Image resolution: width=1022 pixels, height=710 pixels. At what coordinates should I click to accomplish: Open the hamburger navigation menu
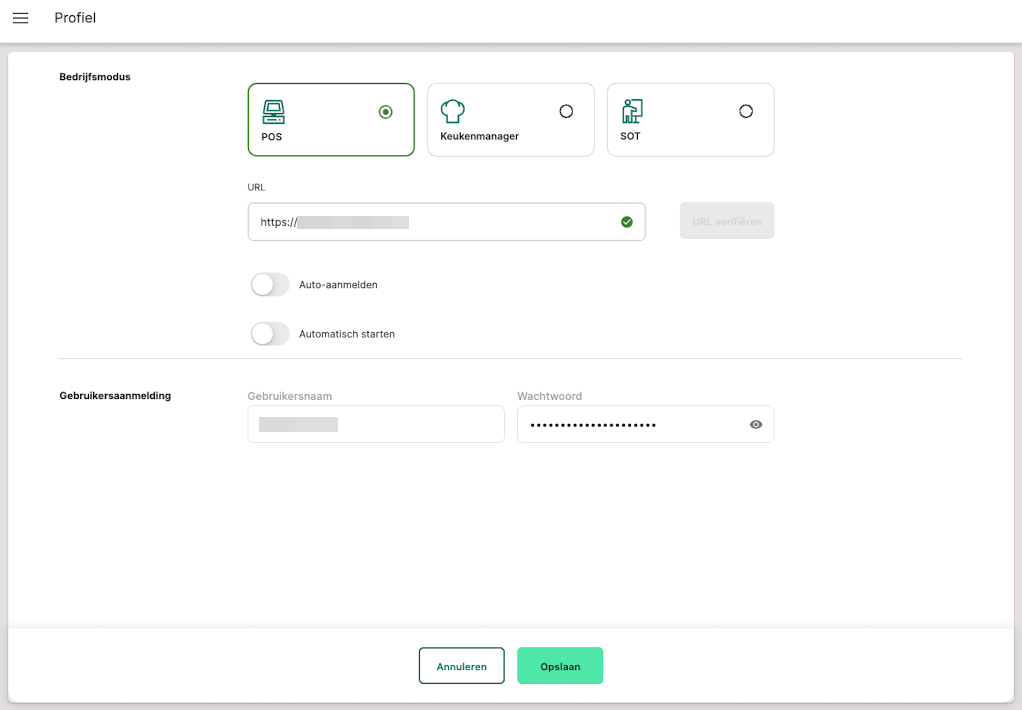pyautogui.click(x=20, y=18)
